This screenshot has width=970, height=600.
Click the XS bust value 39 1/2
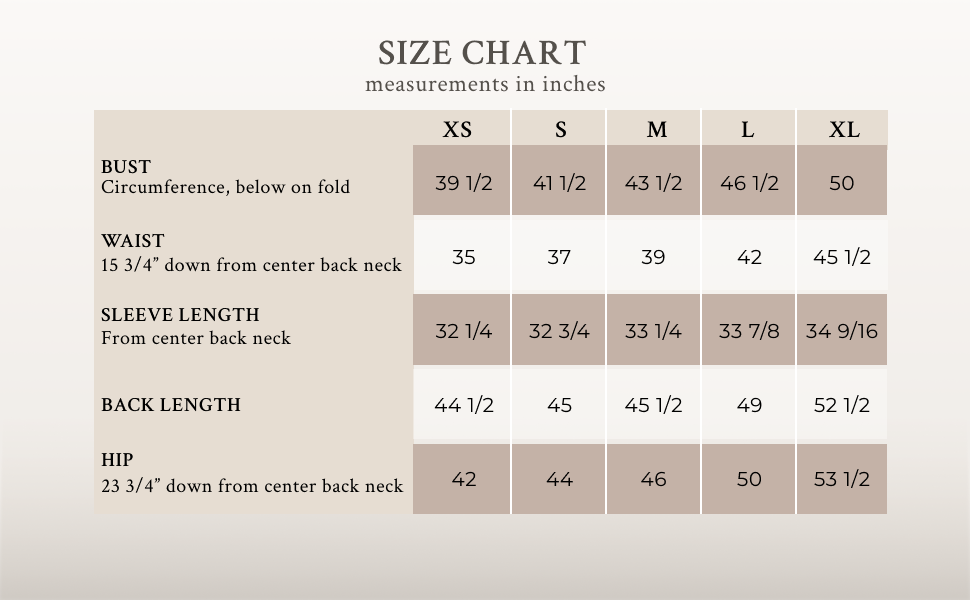(x=464, y=183)
